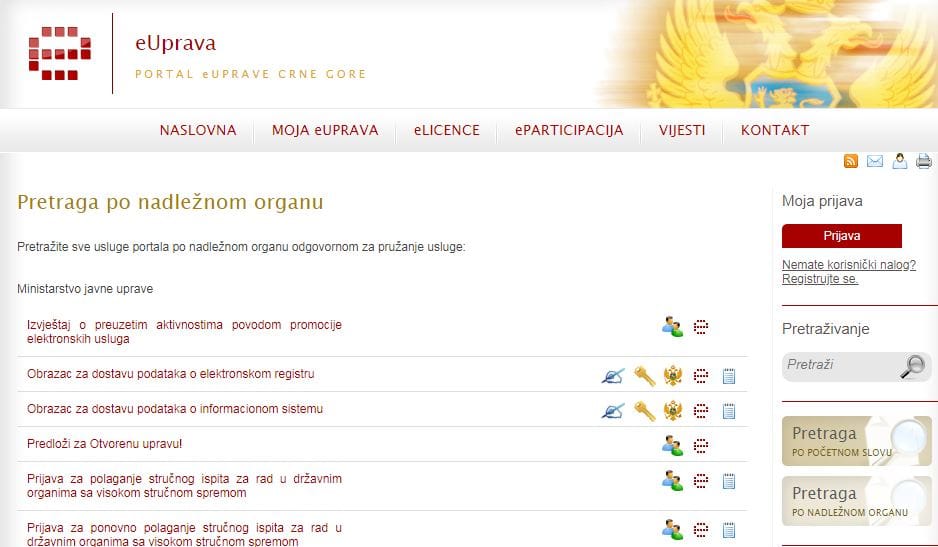Click users icon in Predloži za Otvorenu upravu row
Screen dimensions: 938x547
[x=672, y=446]
